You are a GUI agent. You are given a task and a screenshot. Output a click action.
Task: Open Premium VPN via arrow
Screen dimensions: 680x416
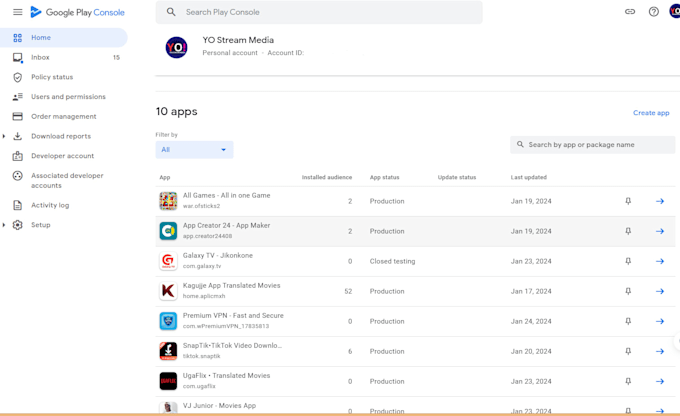click(x=660, y=321)
